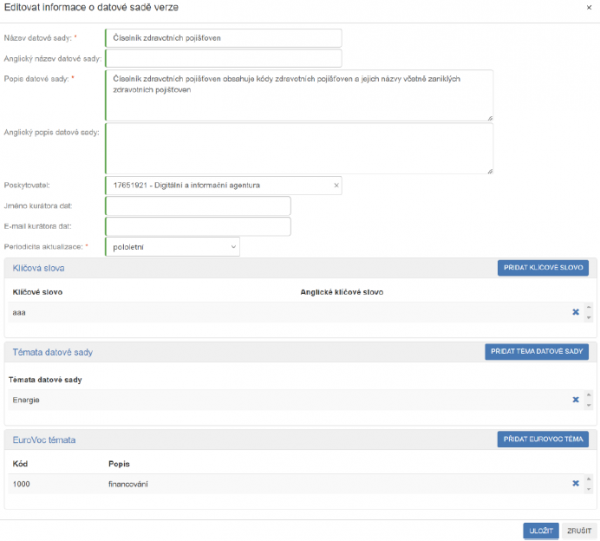The height and width of the screenshot is (541, 600).
Task: Click the scrollbar on the keyword list row
Action: pyautogui.click(x=589, y=312)
